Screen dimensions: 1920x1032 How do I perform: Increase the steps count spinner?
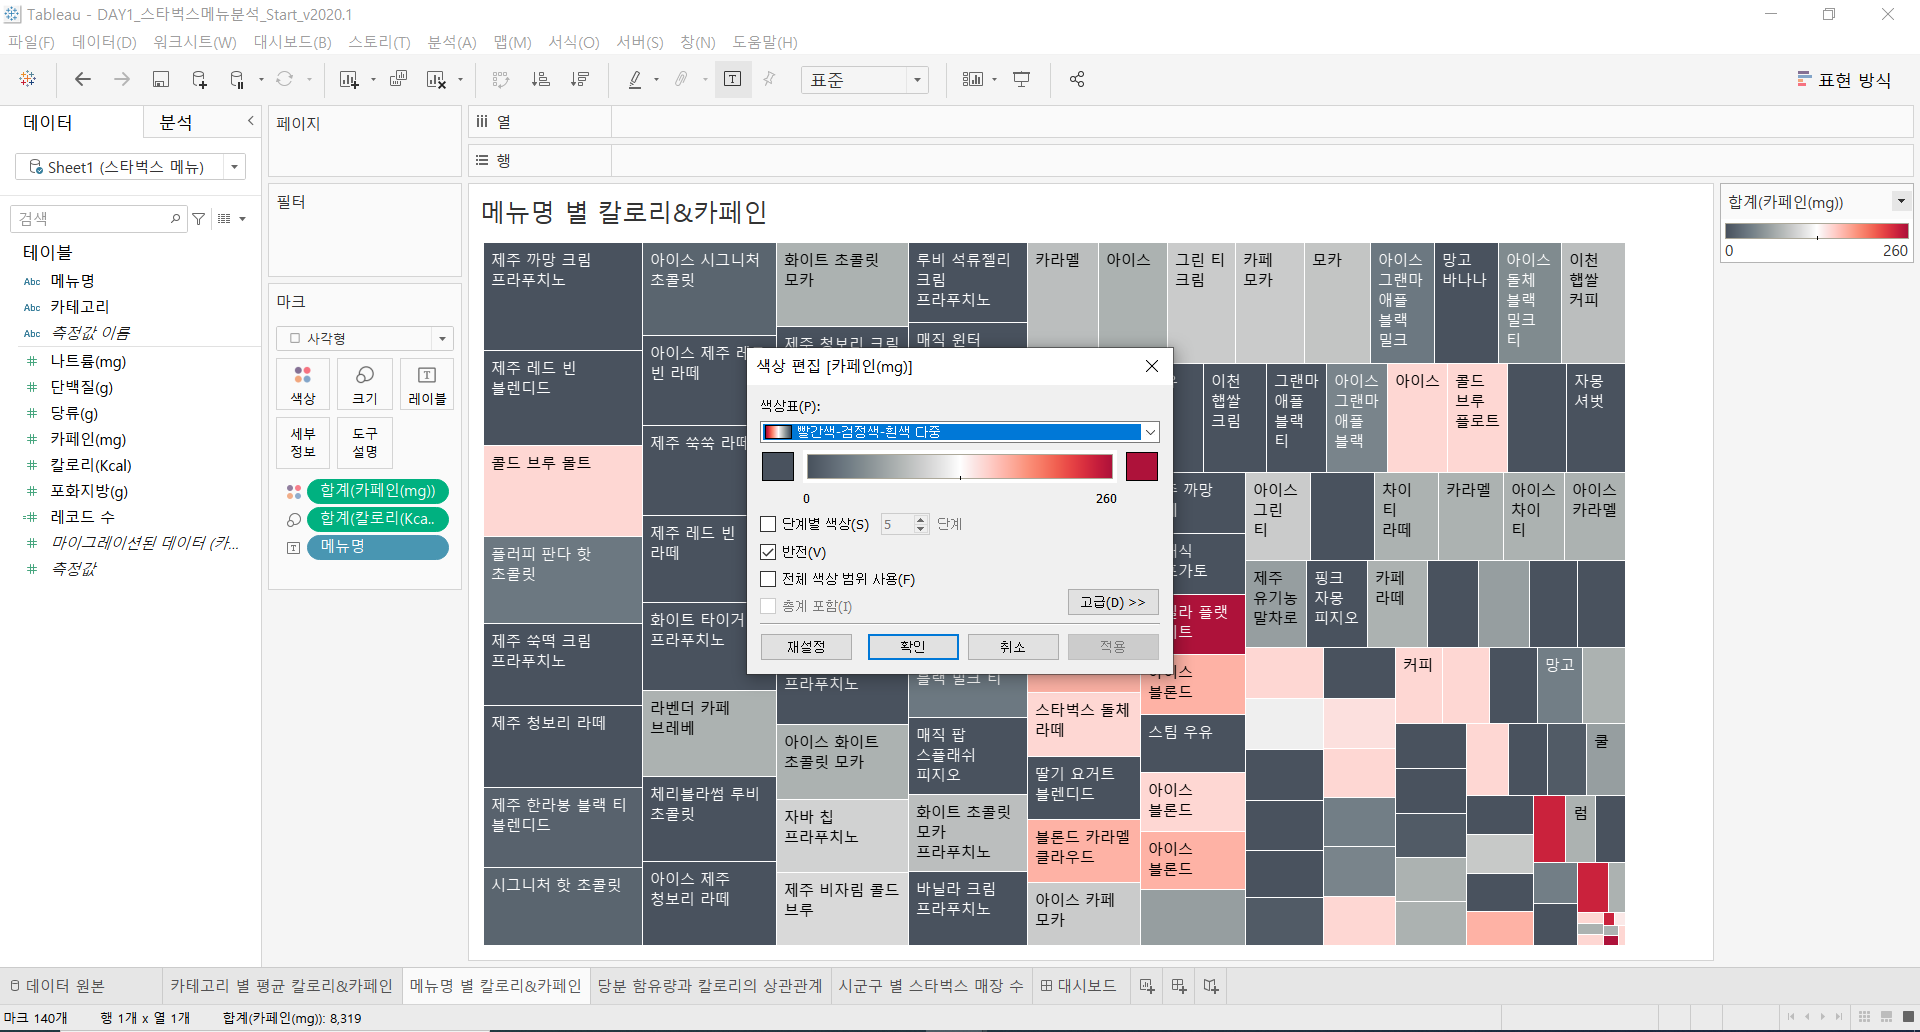(921, 519)
